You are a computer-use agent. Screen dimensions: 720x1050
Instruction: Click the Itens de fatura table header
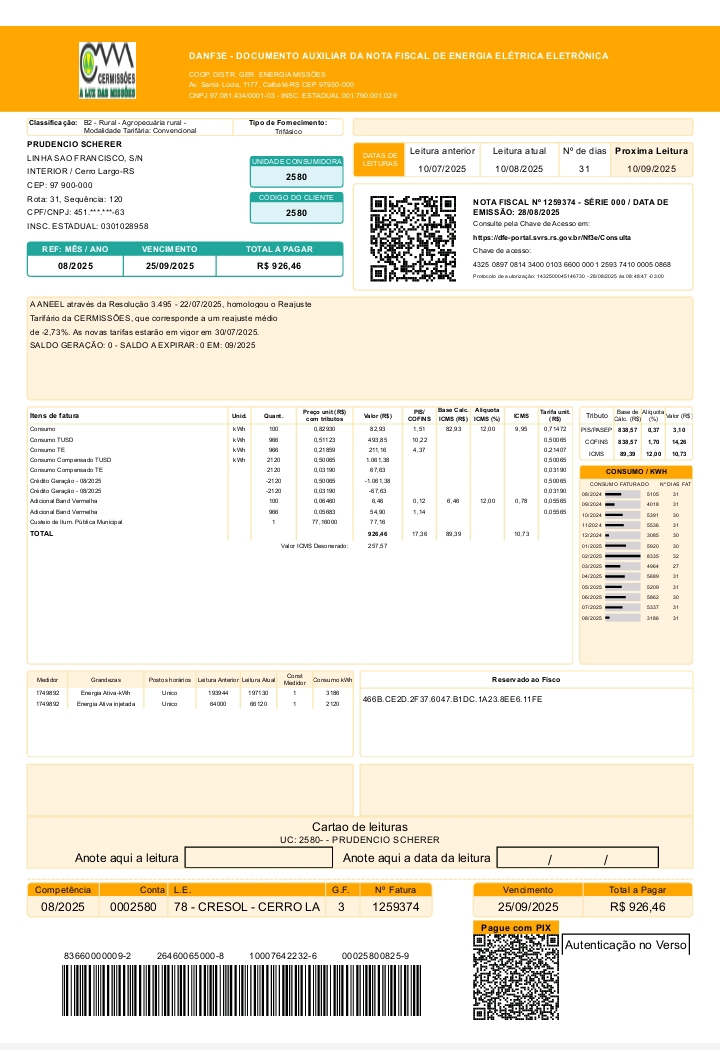(x=54, y=415)
